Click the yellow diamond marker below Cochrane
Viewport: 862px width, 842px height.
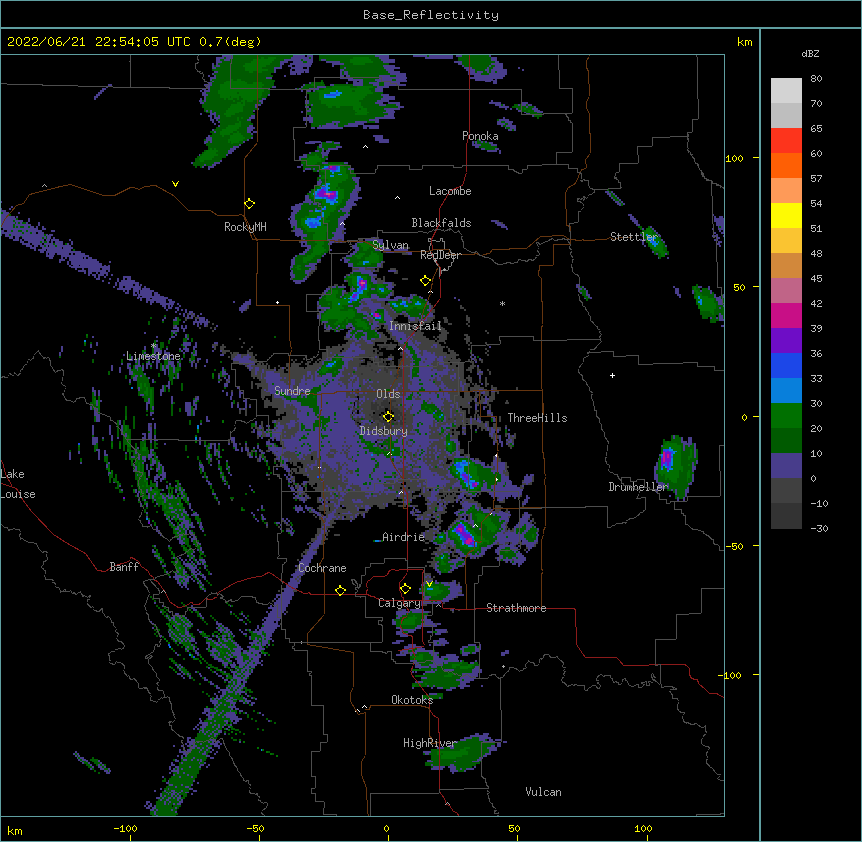pyautogui.click(x=340, y=590)
